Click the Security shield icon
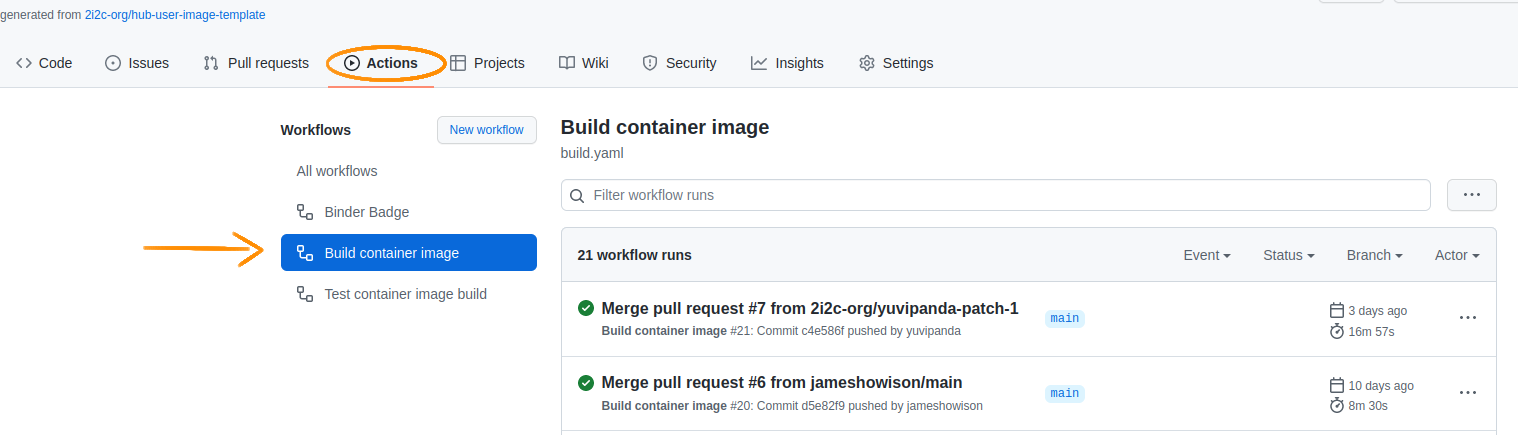The width and height of the screenshot is (1536, 448). pyautogui.click(x=649, y=63)
